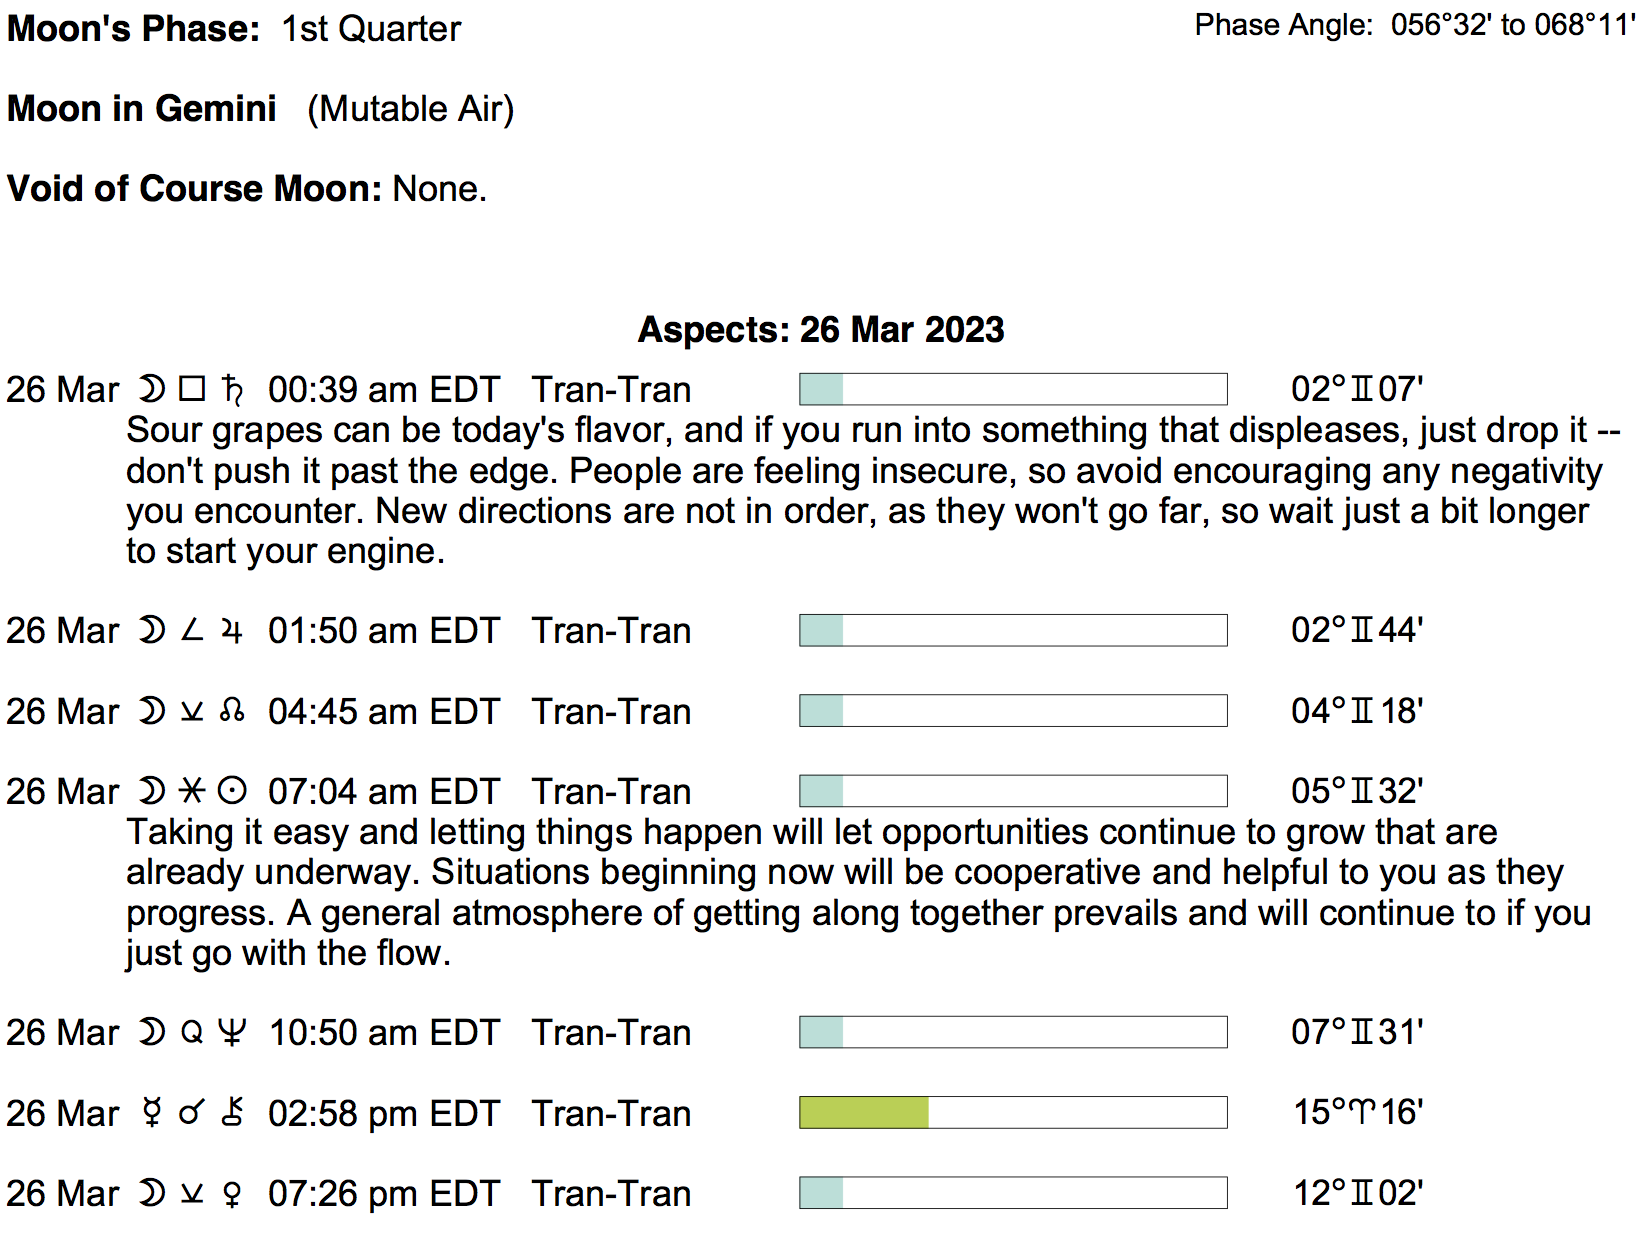Click the Phase Angle value at top right
This screenshot has width=1646, height=1234.
pyautogui.click(x=1513, y=25)
